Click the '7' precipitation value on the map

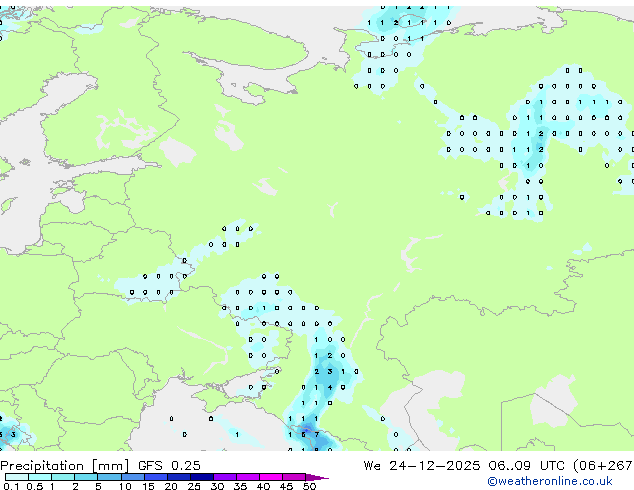[317, 435]
